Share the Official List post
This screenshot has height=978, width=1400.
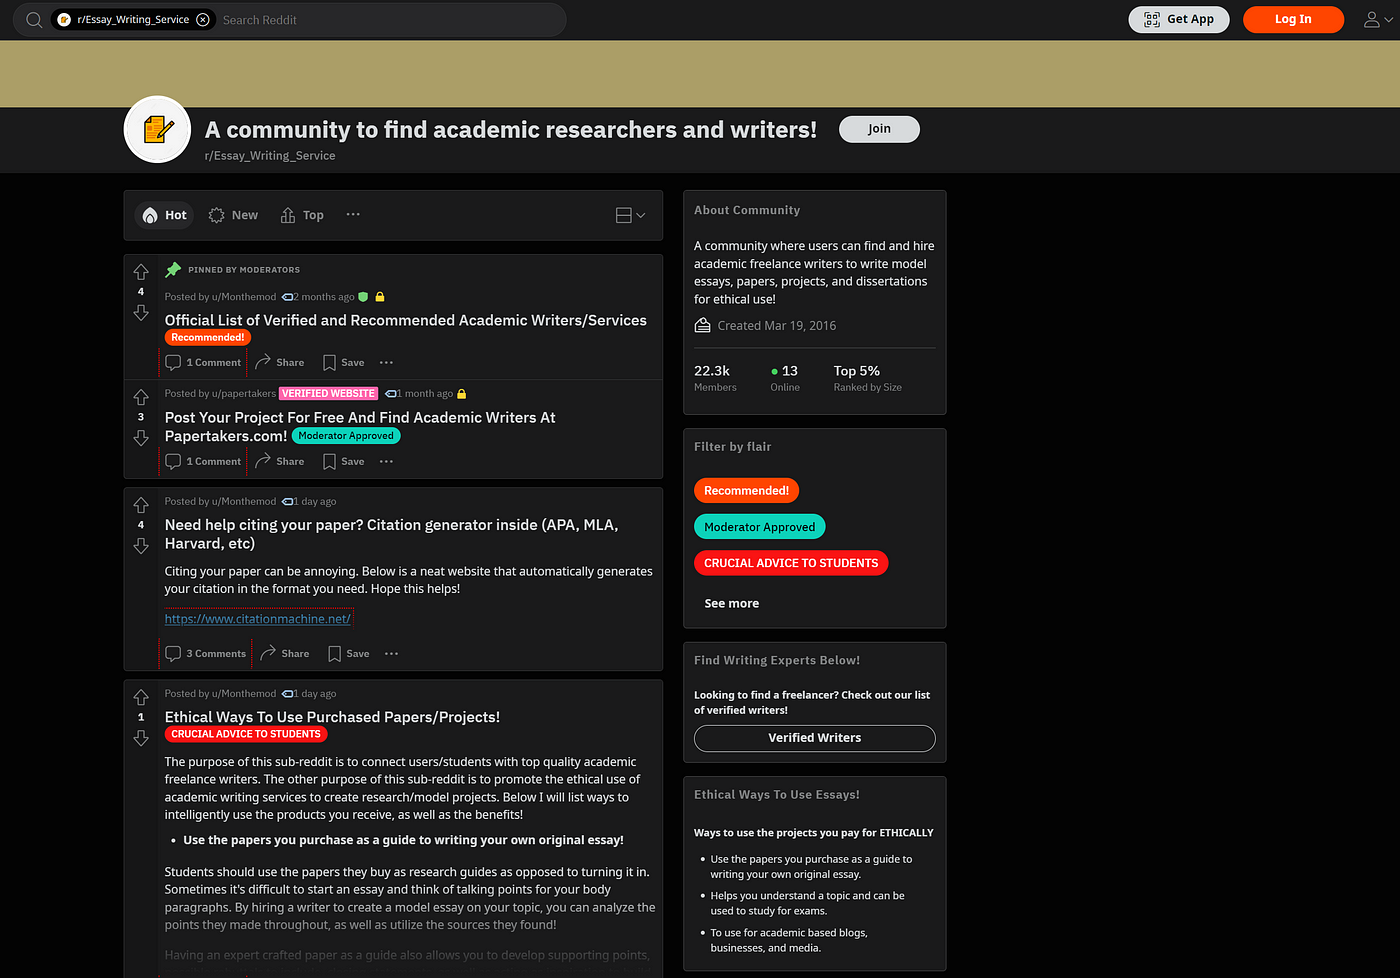280,362
